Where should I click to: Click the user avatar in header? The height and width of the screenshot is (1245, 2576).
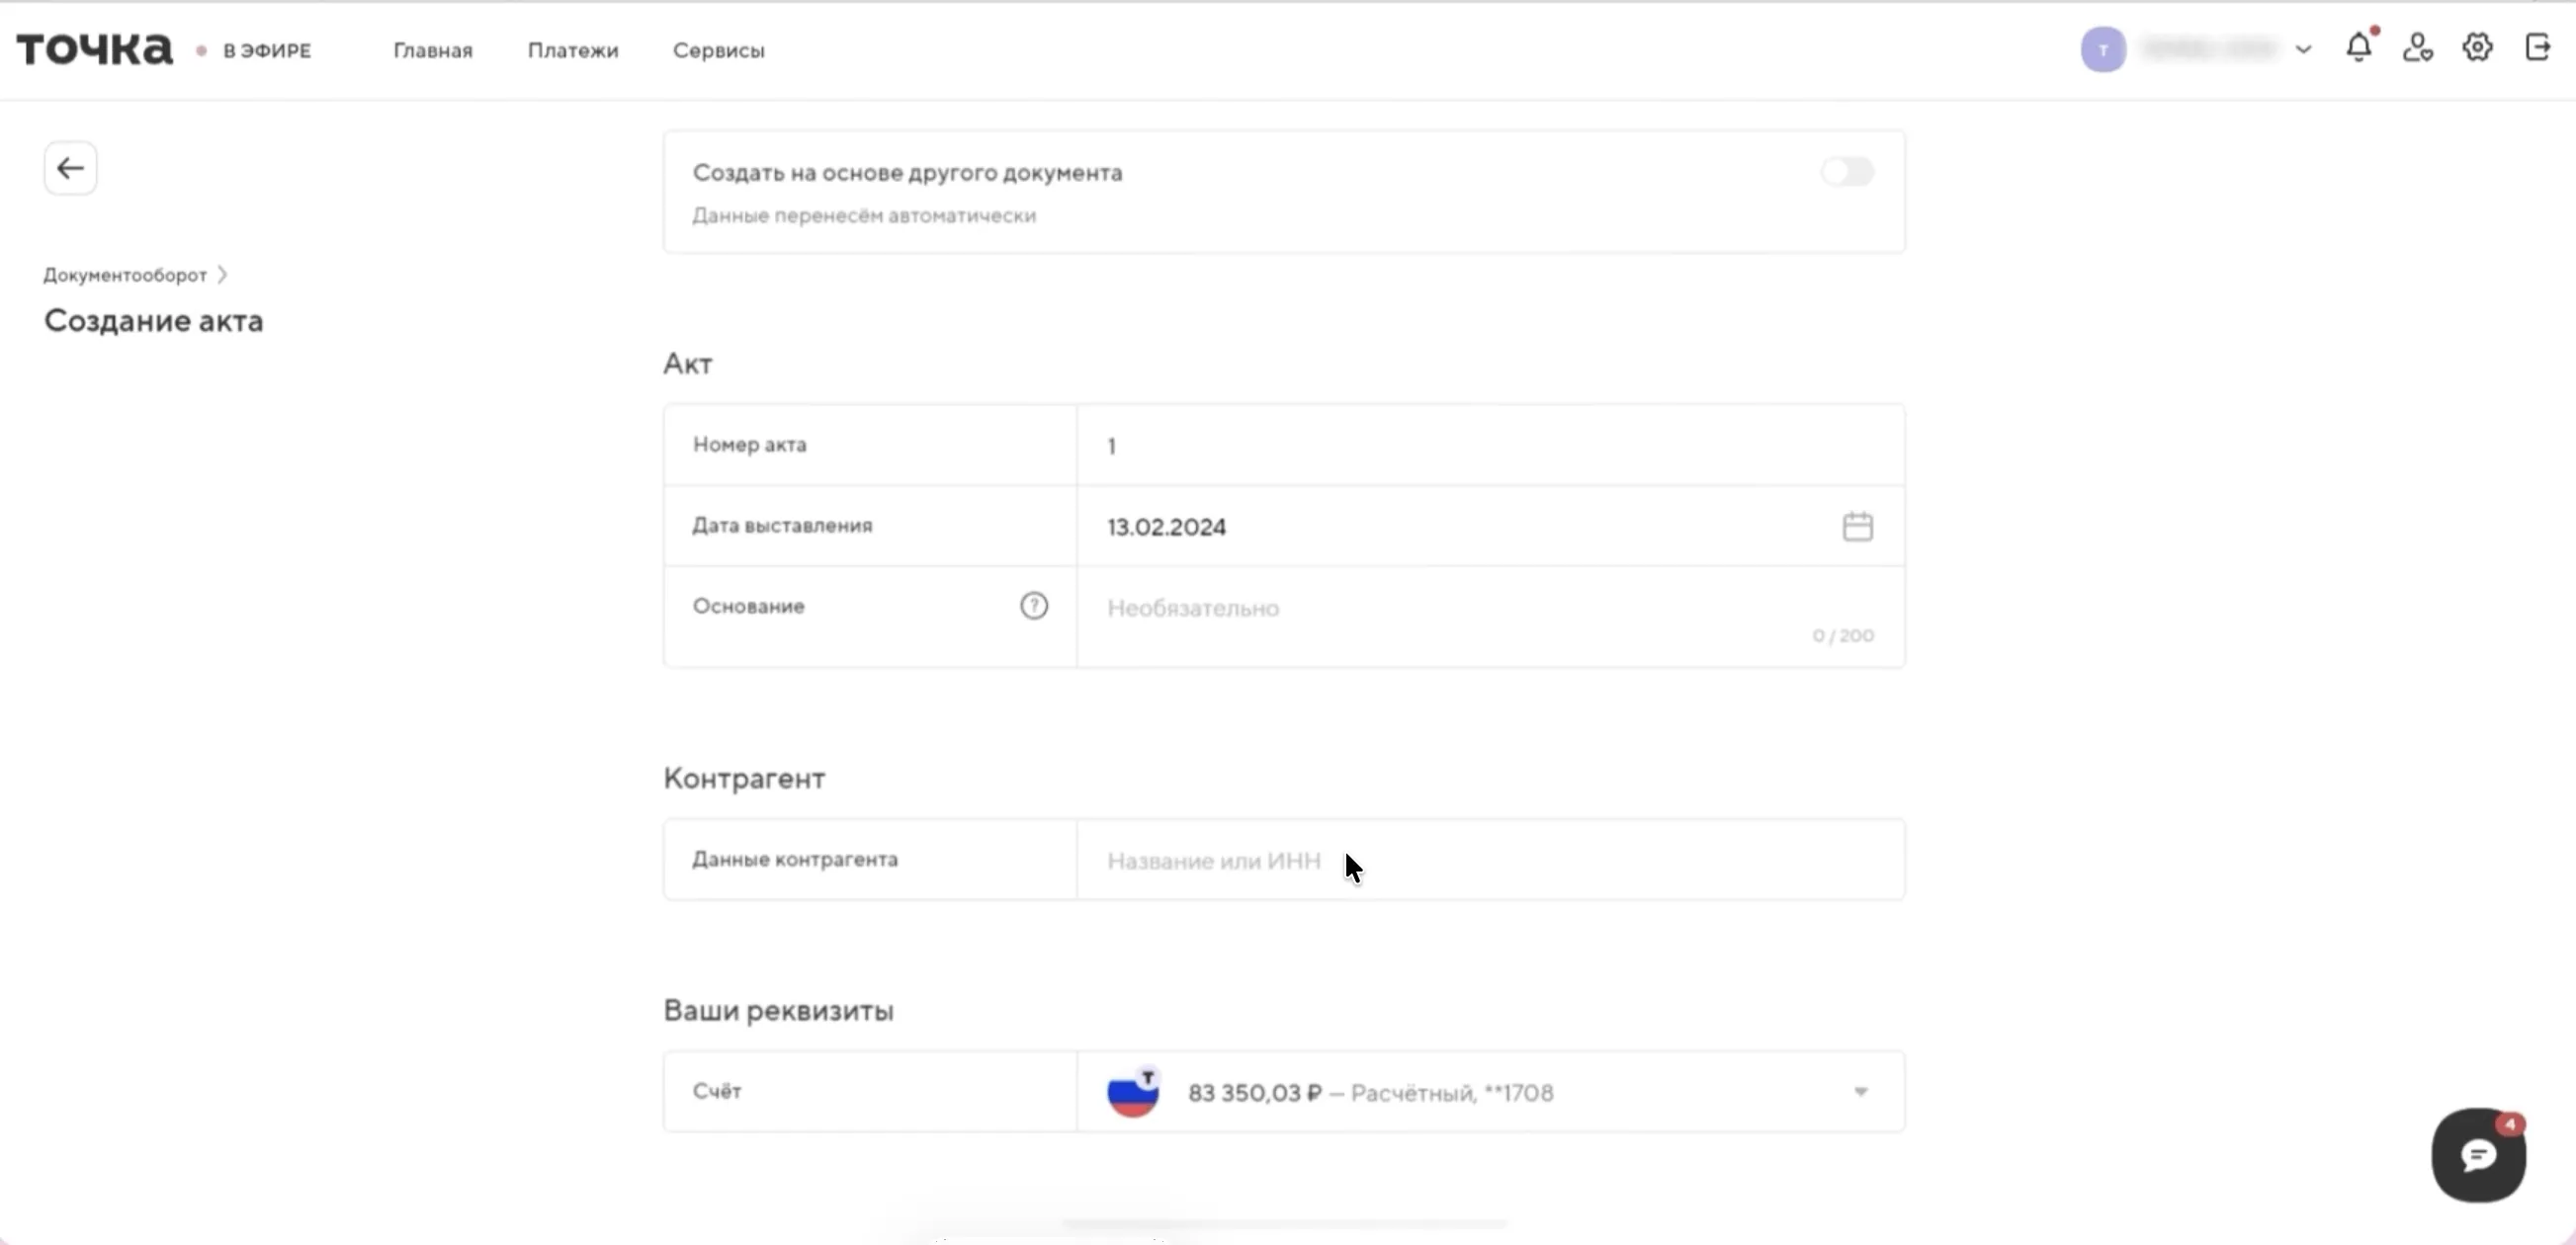[2102, 49]
